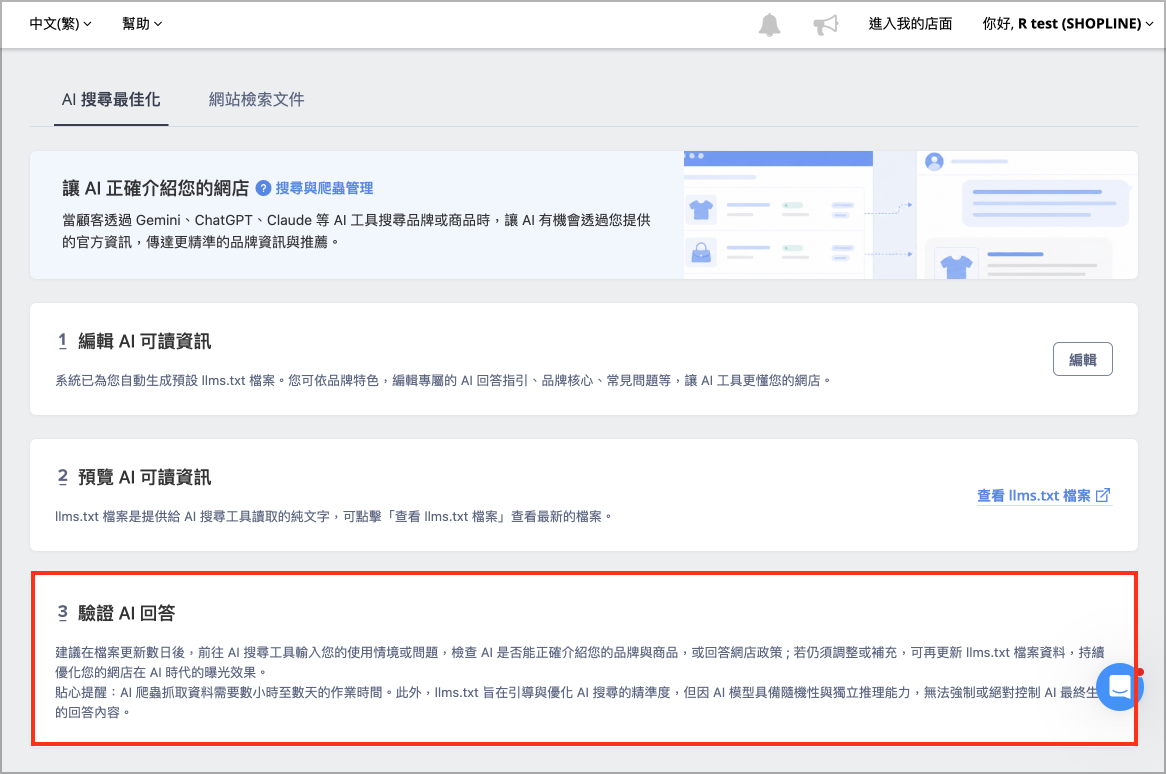Screen dimensions: 1166x774
Task: Open the R test (SHOPLINE) account menu
Action: pos(1067,24)
